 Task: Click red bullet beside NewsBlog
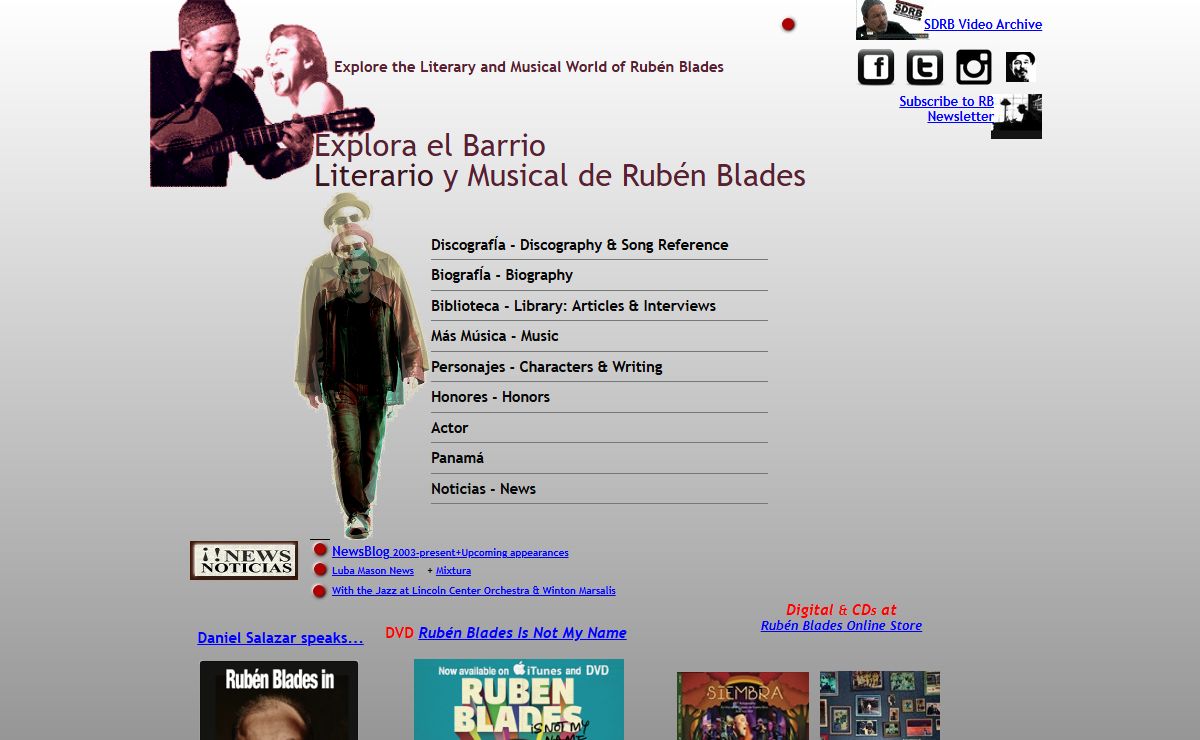click(x=320, y=550)
